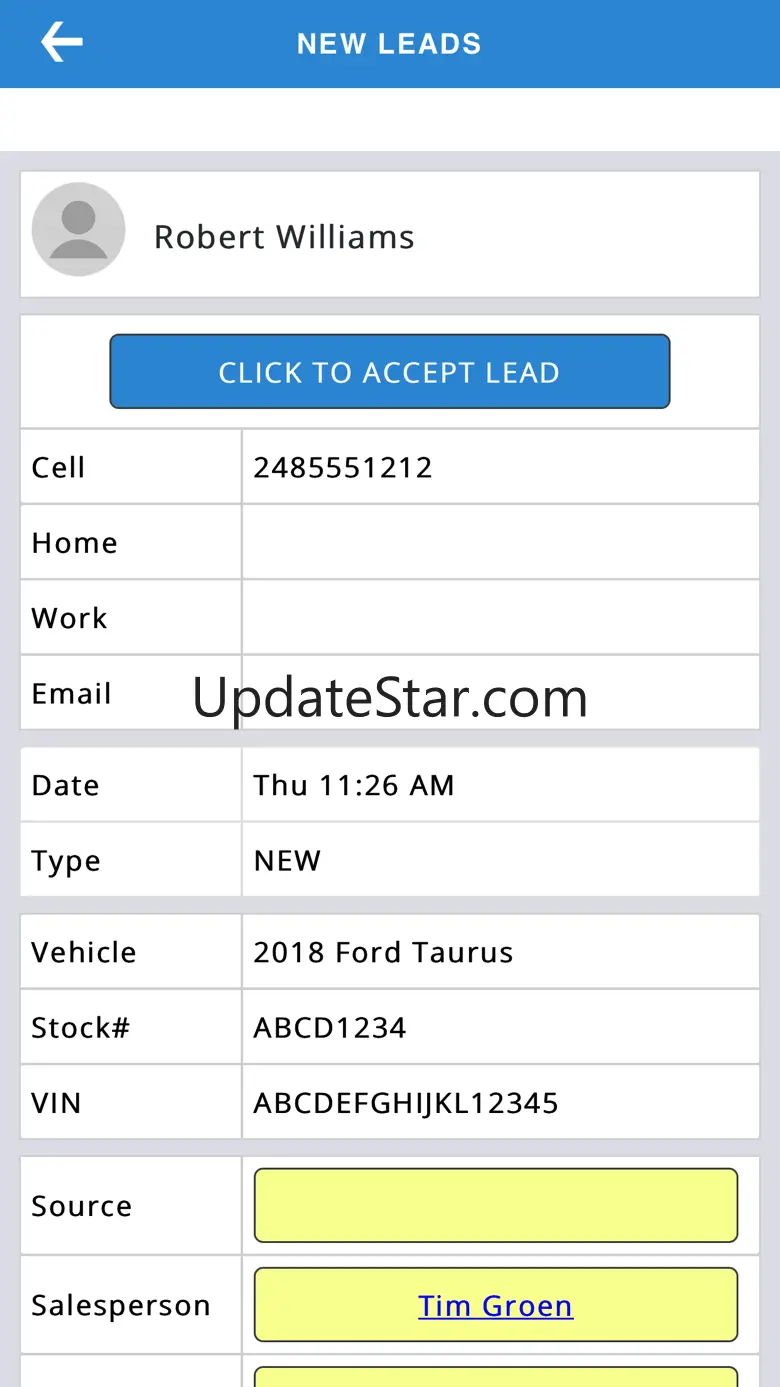The image size is (780, 1387).
Task: Tap the back arrow icon
Action: tap(61, 43)
